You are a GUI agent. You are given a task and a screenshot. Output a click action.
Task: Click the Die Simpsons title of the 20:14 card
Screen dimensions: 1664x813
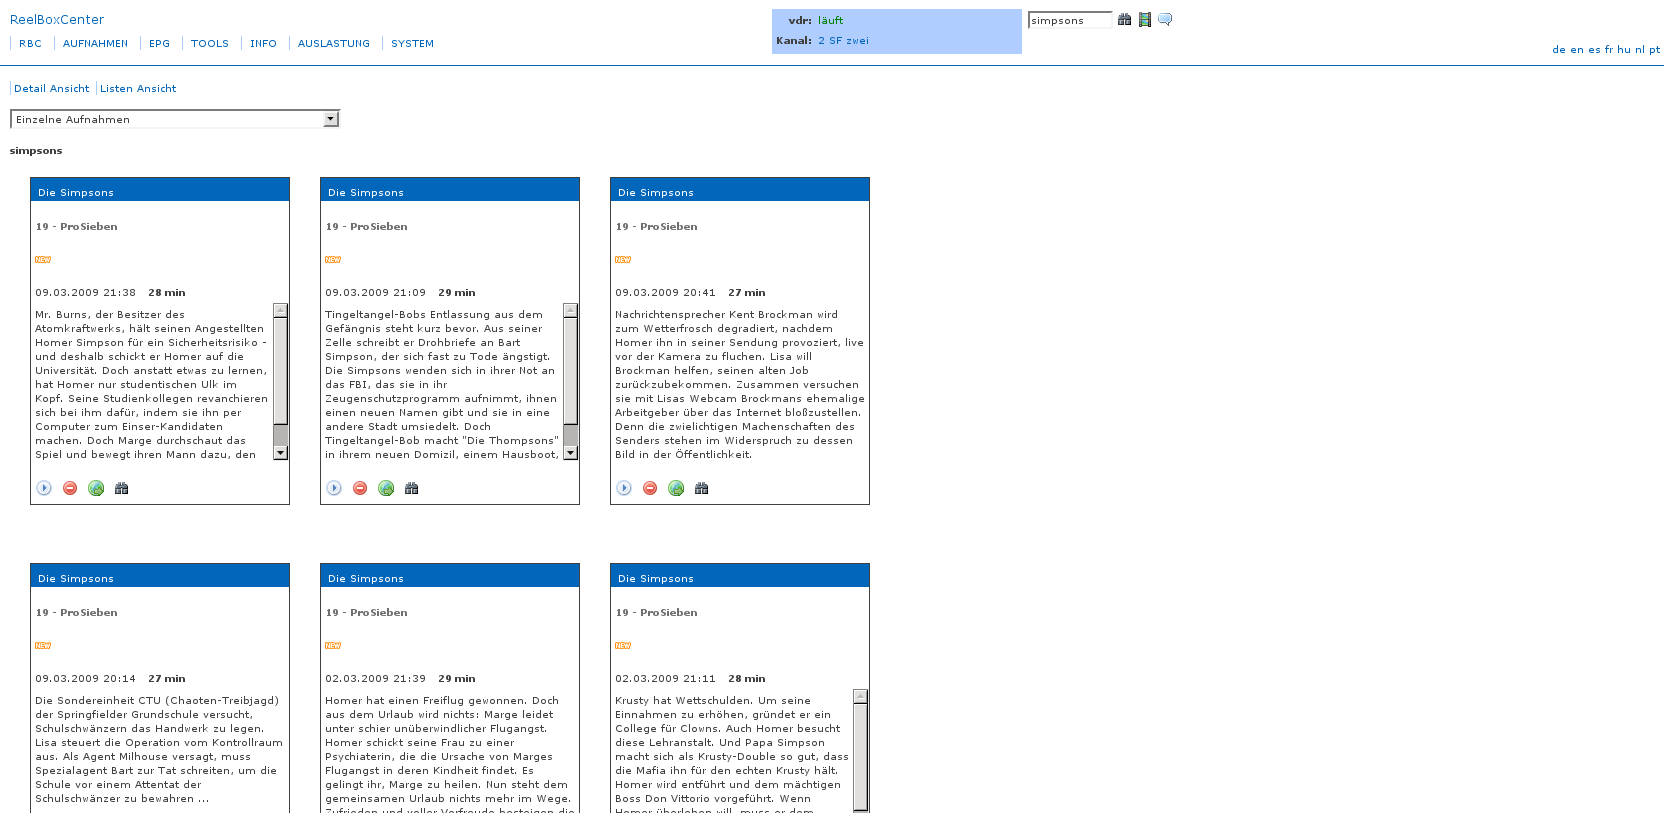pos(76,578)
